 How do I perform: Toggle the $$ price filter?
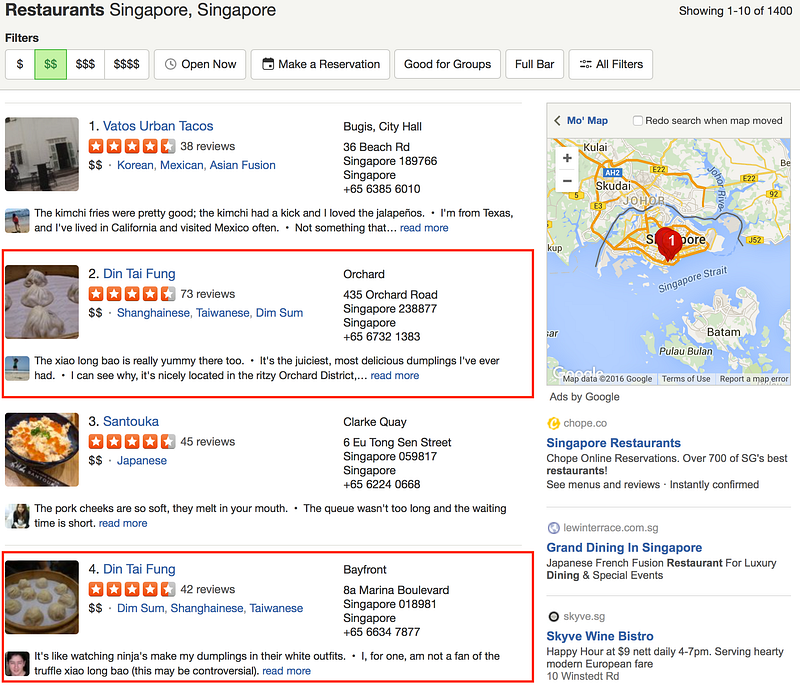click(51, 64)
